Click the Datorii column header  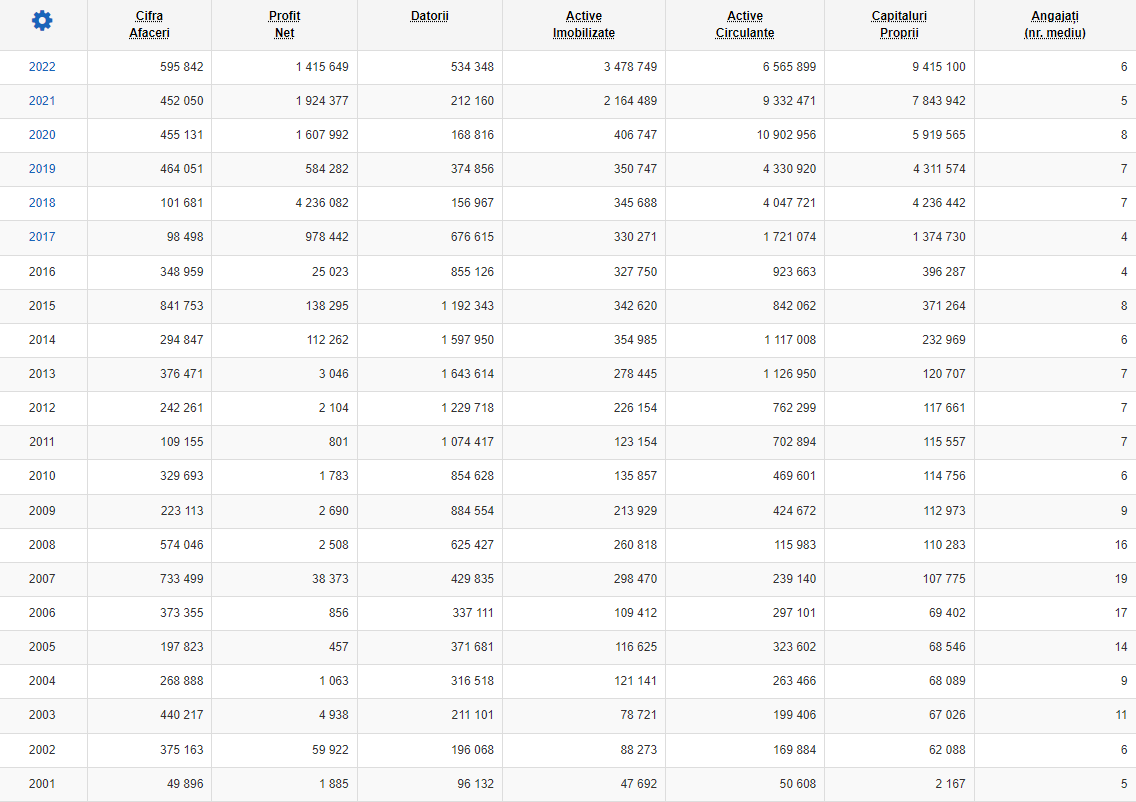pos(430,16)
